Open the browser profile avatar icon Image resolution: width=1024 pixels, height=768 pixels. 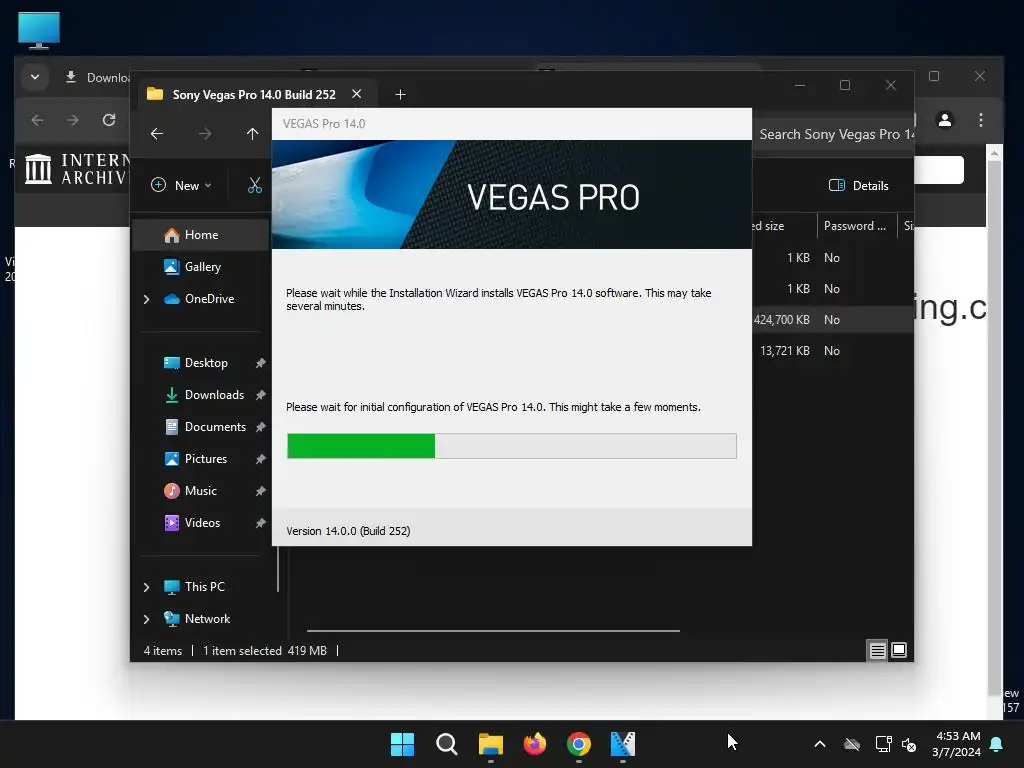(x=945, y=120)
